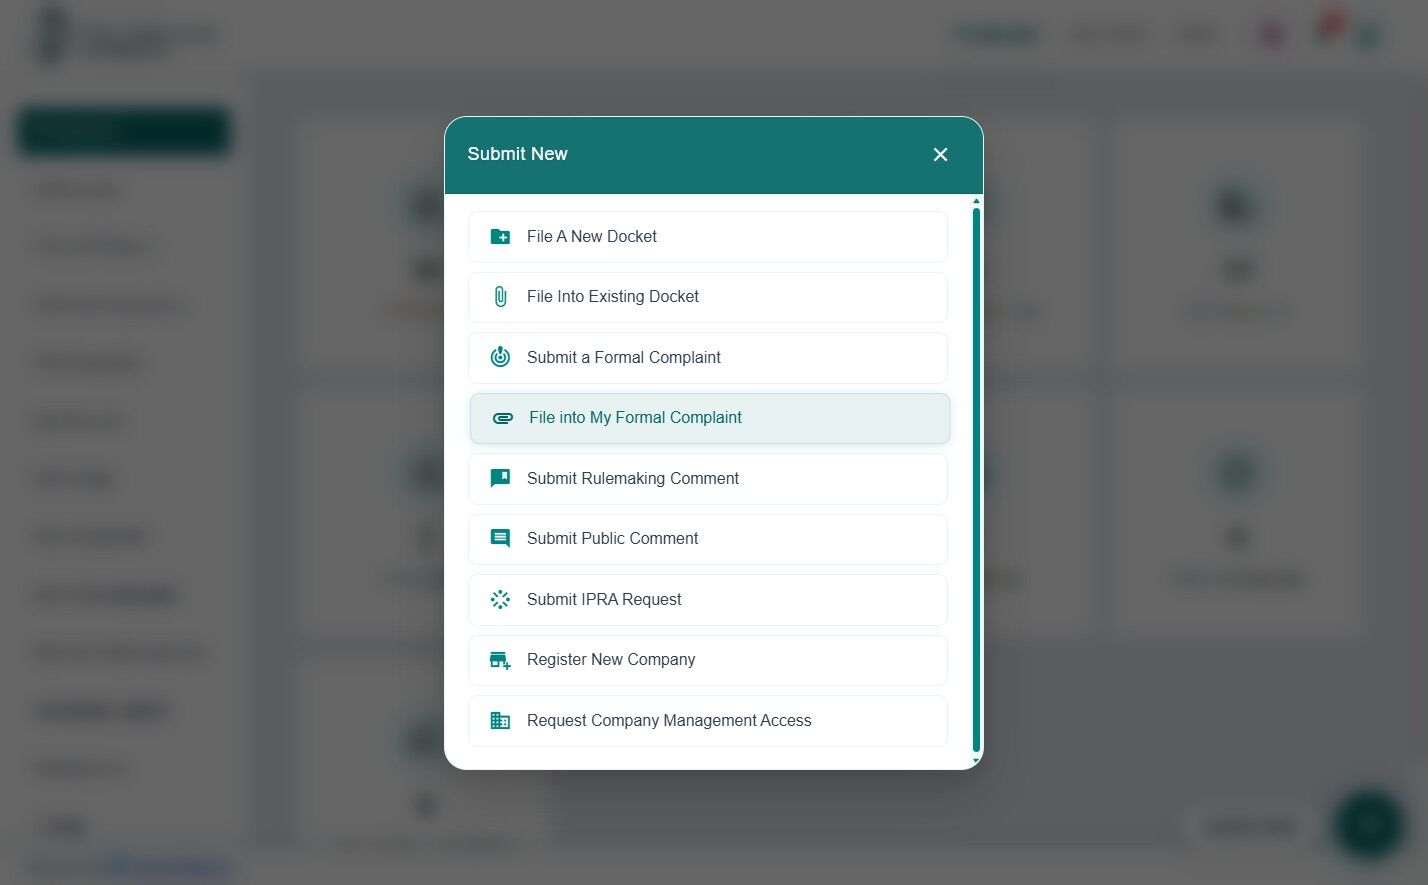Open Submit IPRA Request
The width and height of the screenshot is (1428, 885).
pos(707,599)
